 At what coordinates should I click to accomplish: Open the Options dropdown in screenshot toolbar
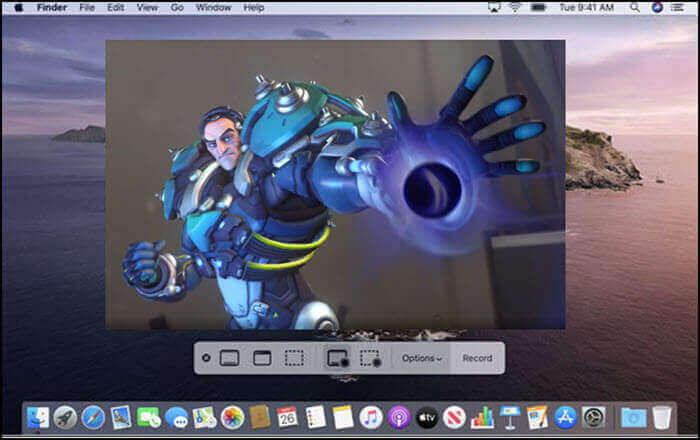(x=421, y=358)
